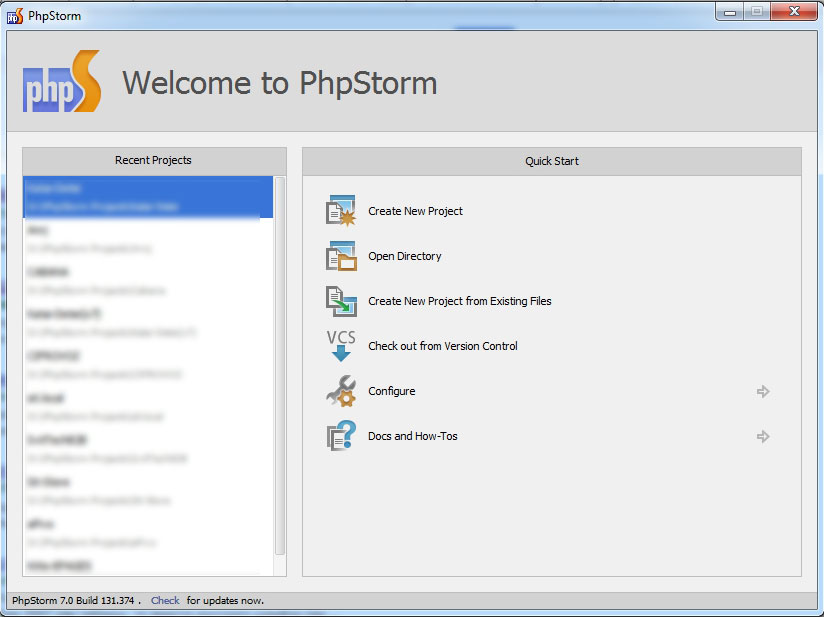Minimize the PhpStorm window

point(729,12)
